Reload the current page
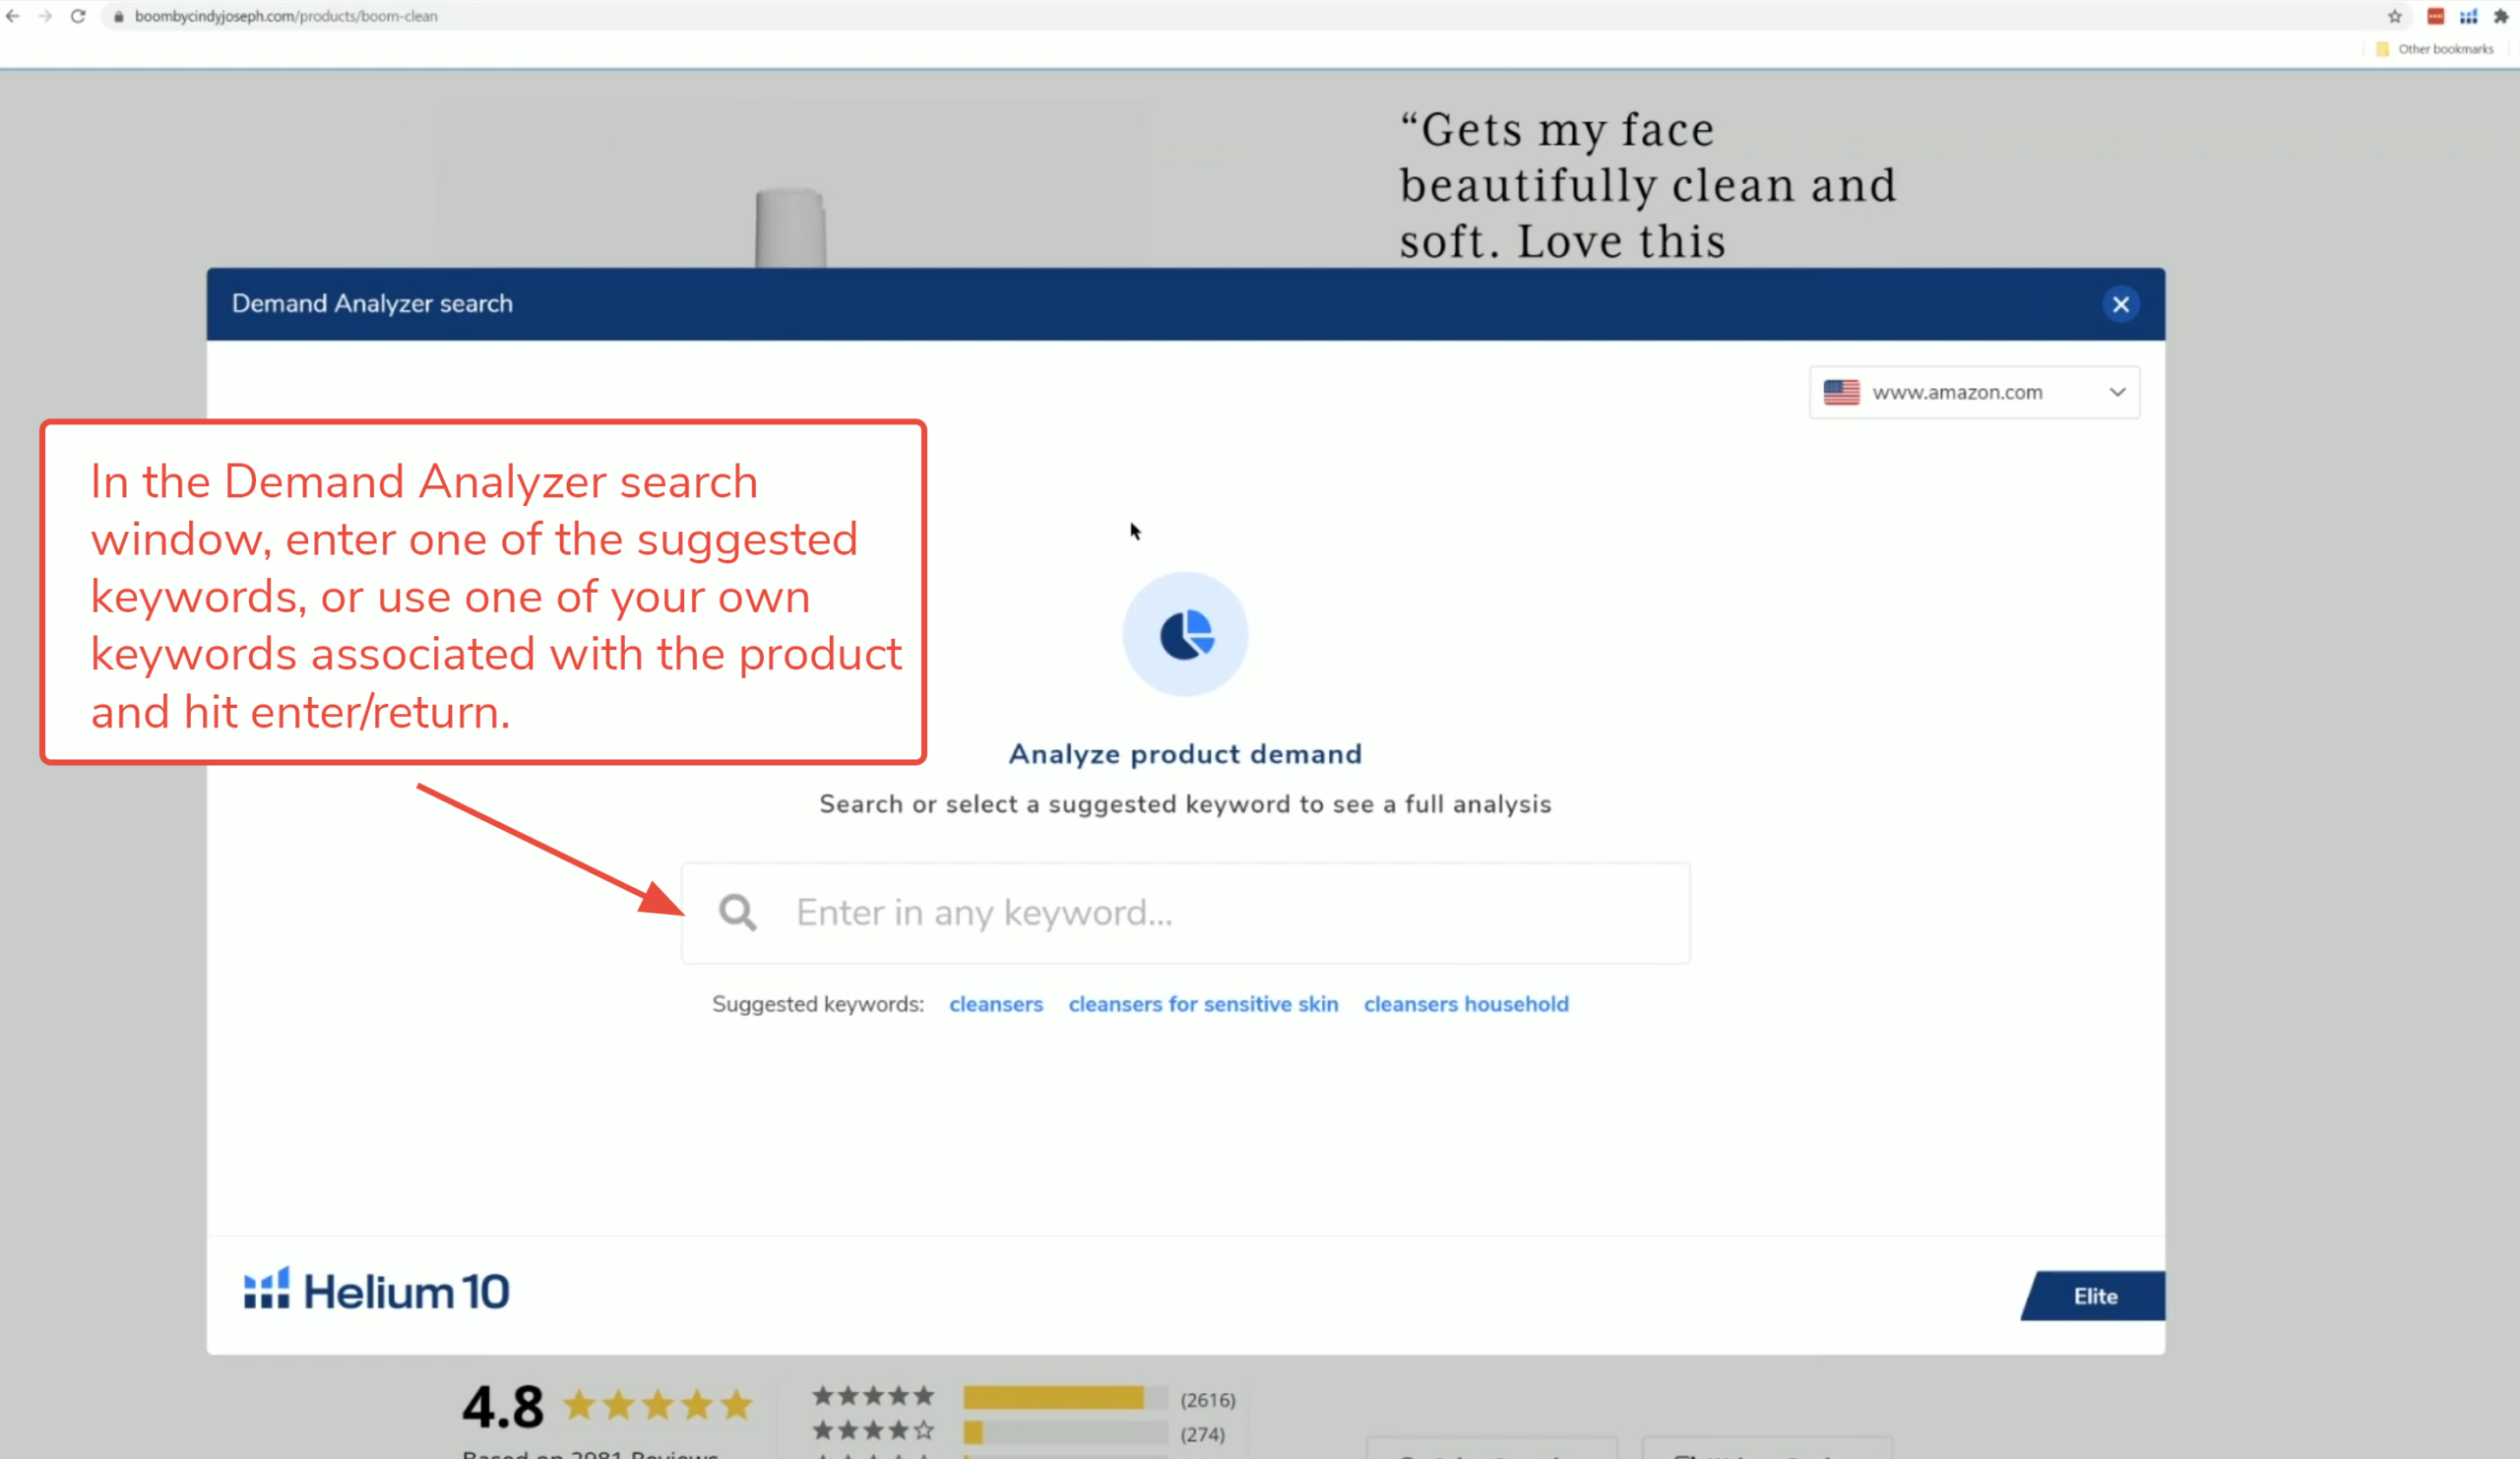Screen dimensions: 2520x1459 pyautogui.click(x=78, y=16)
